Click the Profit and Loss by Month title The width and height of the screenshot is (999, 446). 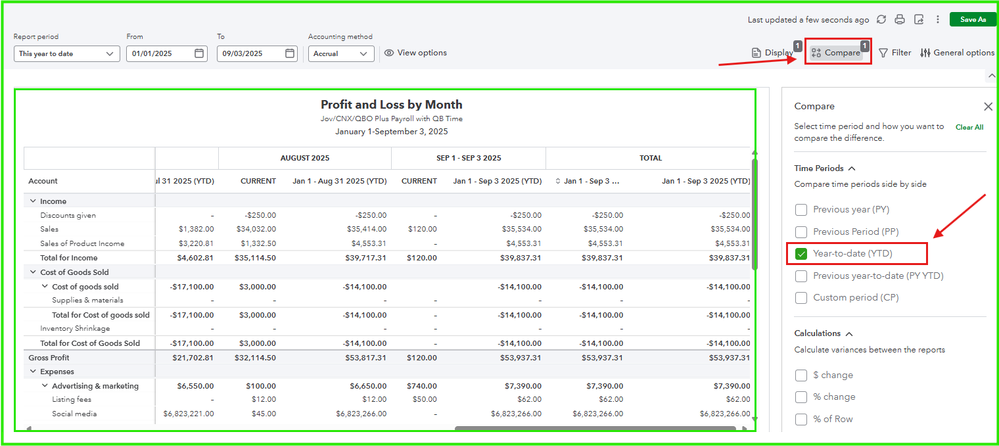(x=391, y=105)
